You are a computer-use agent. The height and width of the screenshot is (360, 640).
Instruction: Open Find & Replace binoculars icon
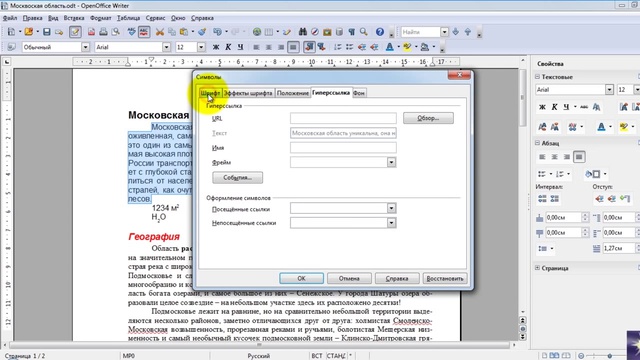(302, 32)
